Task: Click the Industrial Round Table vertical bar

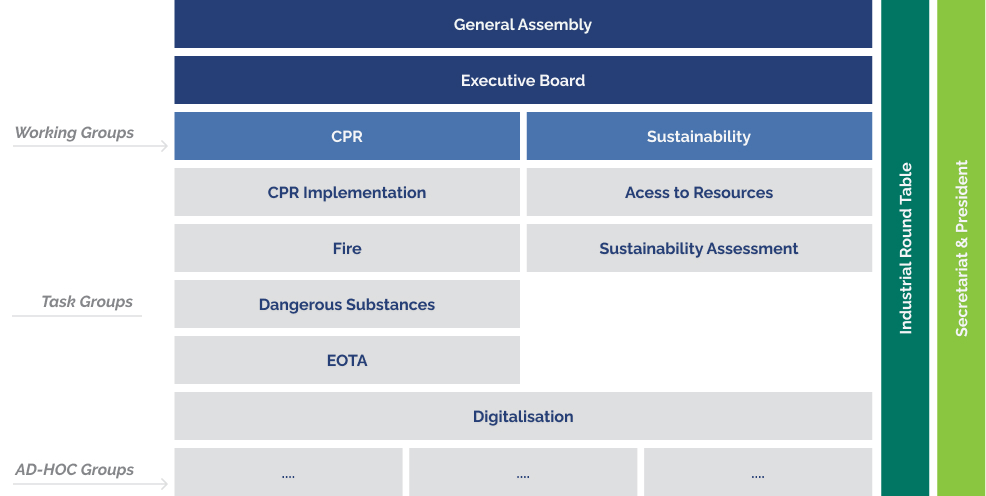Action: pyautogui.click(x=905, y=248)
